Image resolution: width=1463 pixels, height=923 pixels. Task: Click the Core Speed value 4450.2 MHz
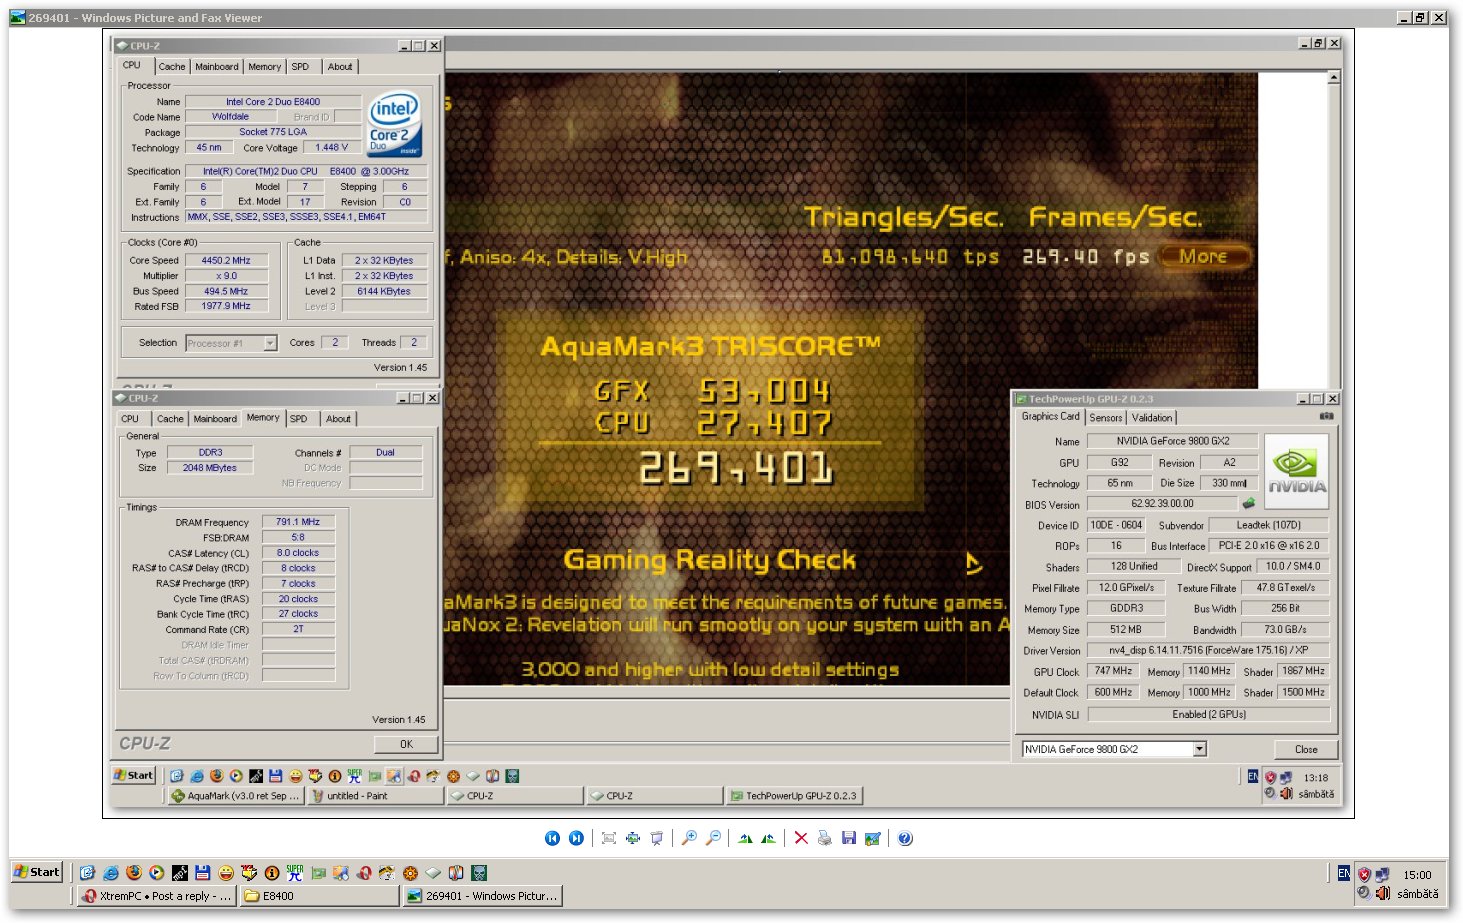click(x=226, y=260)
